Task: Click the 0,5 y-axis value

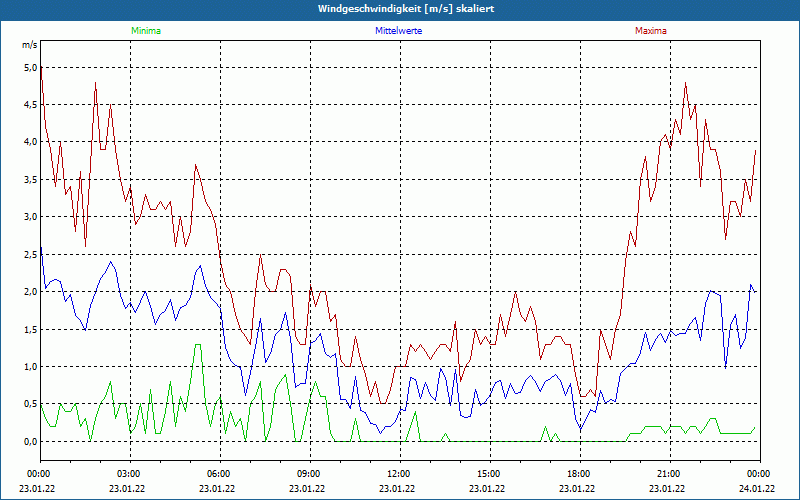Action: tap(30, 404)
